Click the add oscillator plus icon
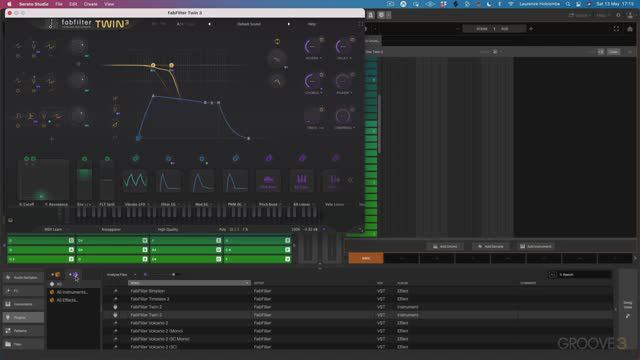This screenshot has width=640, height=360. pos(51,139)
